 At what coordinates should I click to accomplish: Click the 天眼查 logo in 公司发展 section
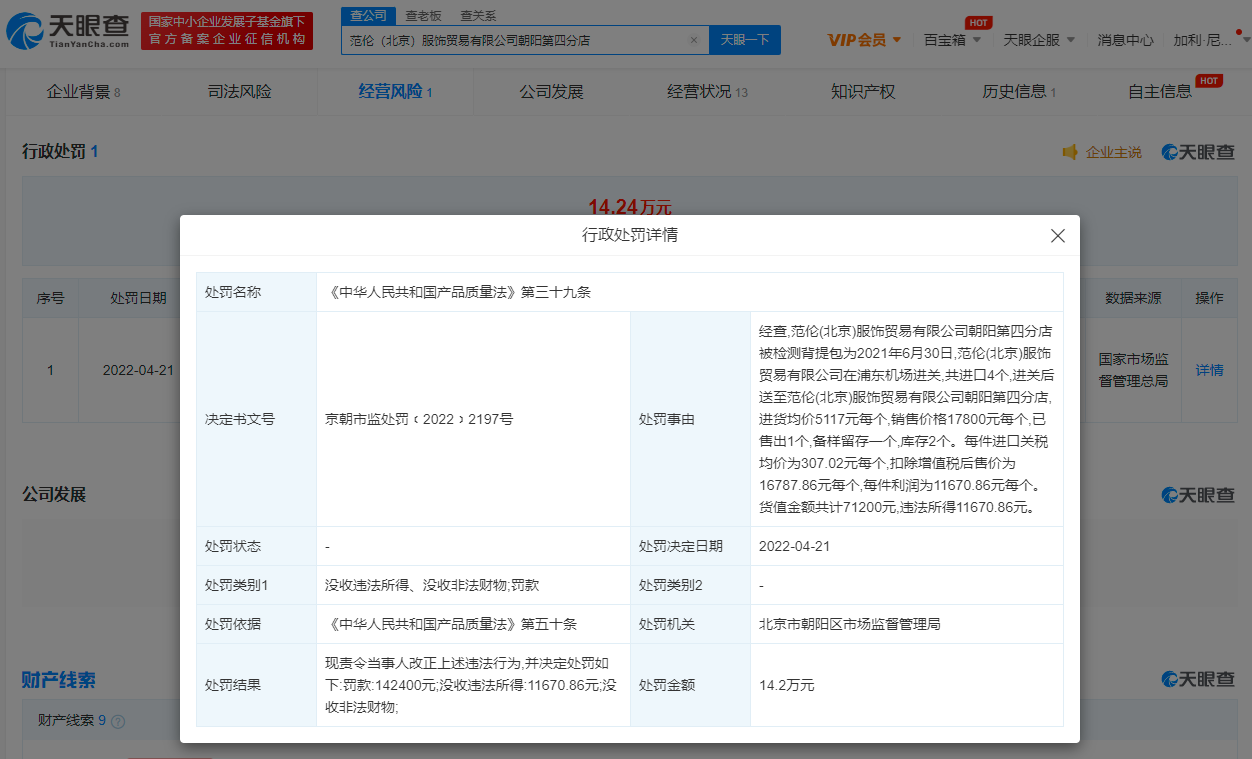[x=1197, y=495]
